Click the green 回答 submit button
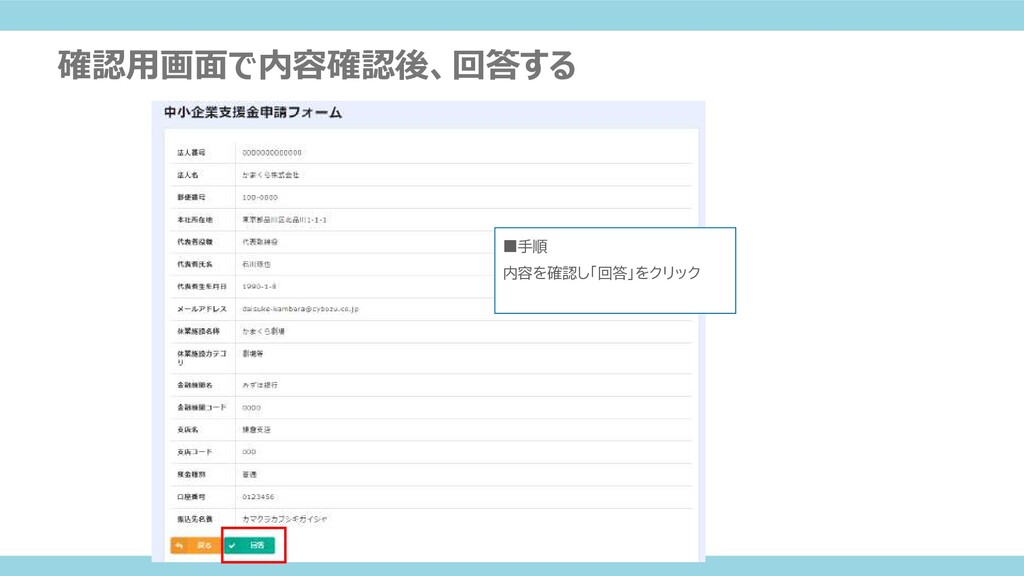1024x576 pixels. pyautogui.click(x=250, y=545)
